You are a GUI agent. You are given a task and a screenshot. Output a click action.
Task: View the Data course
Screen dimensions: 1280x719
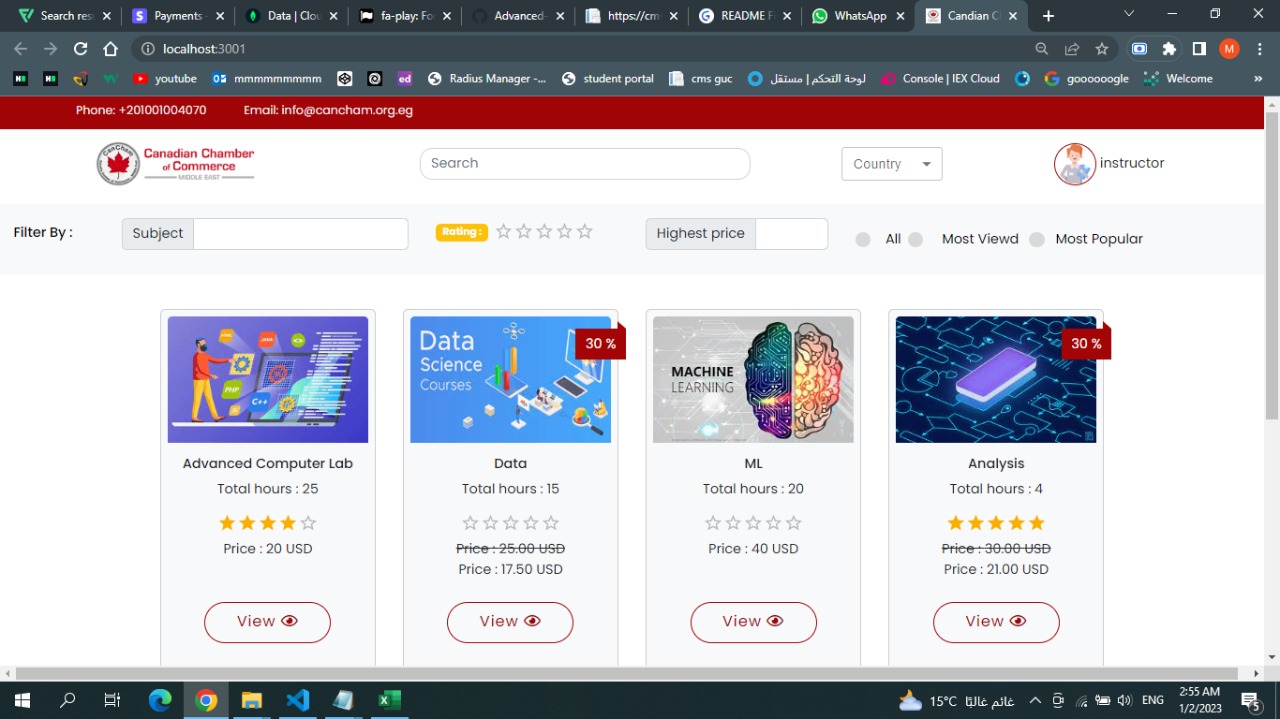tap(510, 622)
